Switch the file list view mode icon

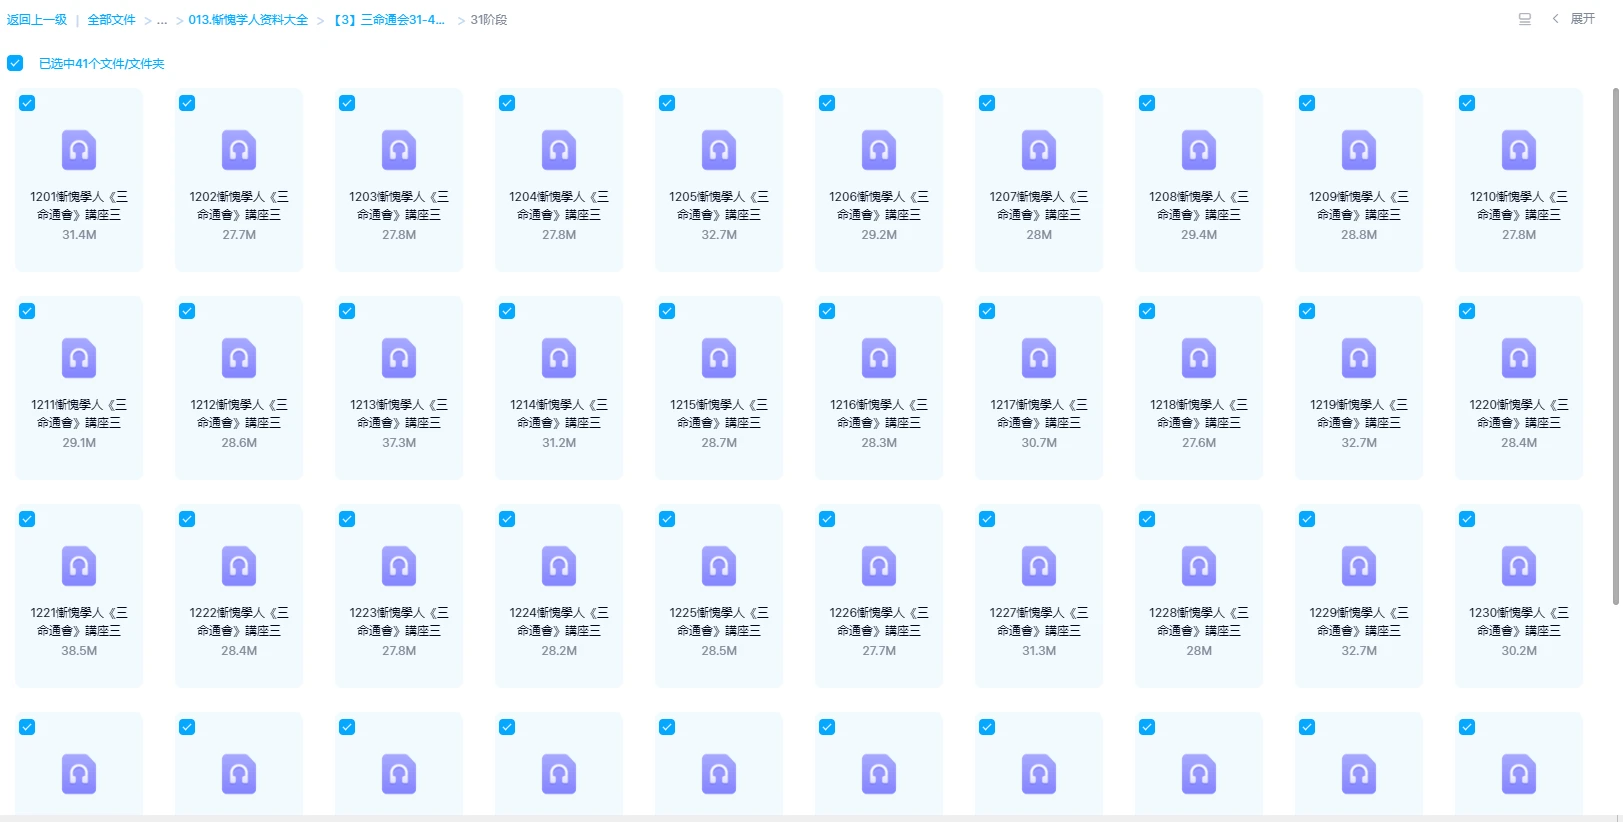pyautogui.click(x=1525, y=19)
